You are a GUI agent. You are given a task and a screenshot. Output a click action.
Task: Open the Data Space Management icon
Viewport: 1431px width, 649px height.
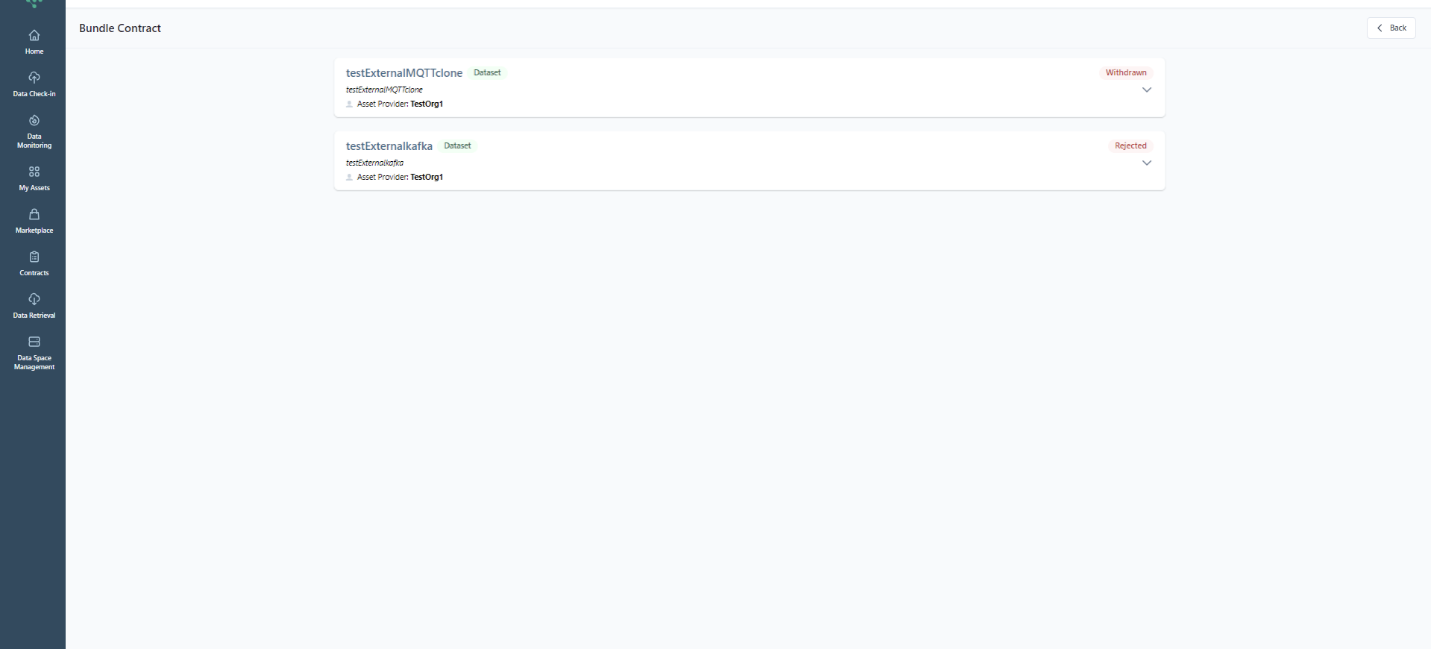pos(34,342)
